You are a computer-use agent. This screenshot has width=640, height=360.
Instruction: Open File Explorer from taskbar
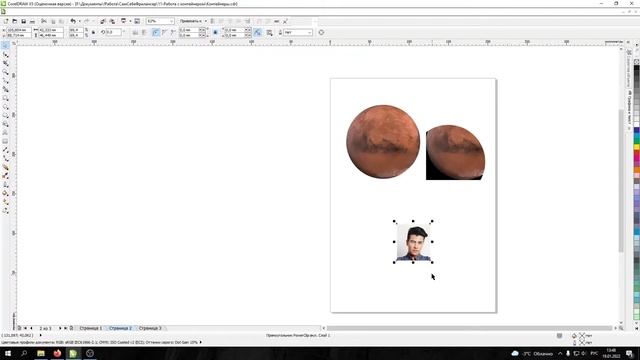point(41,353)
